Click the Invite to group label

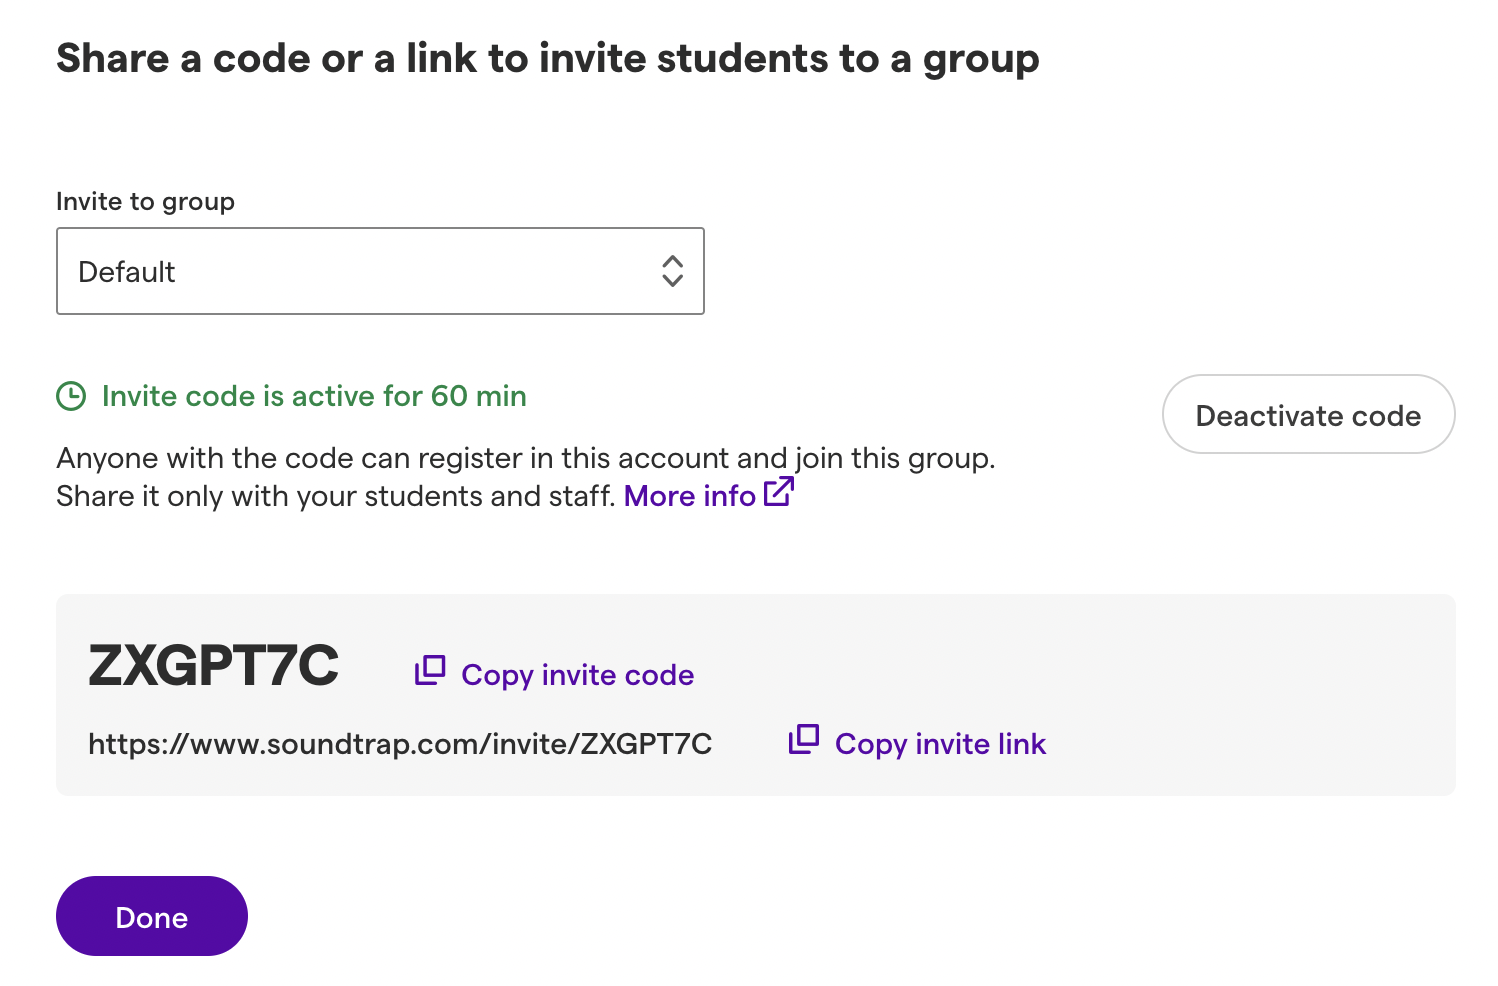click(145, 201)
